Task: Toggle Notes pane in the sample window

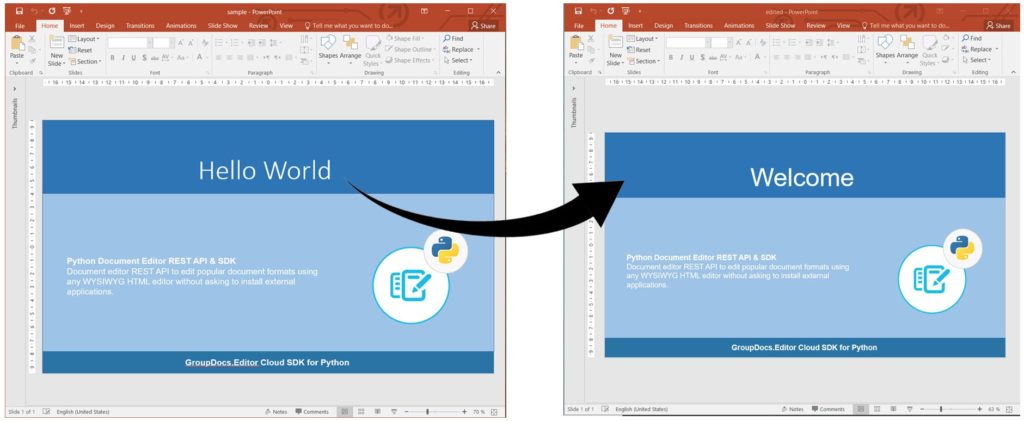Action: pyautogui.click(x=276, y=411)
